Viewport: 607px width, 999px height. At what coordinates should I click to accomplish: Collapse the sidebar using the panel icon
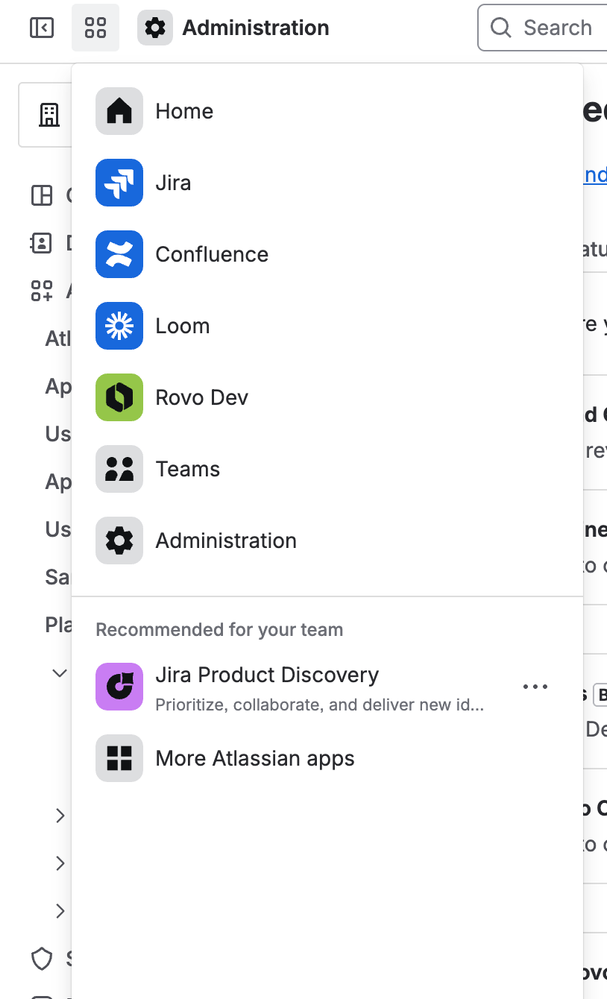[x=42, y=28]
